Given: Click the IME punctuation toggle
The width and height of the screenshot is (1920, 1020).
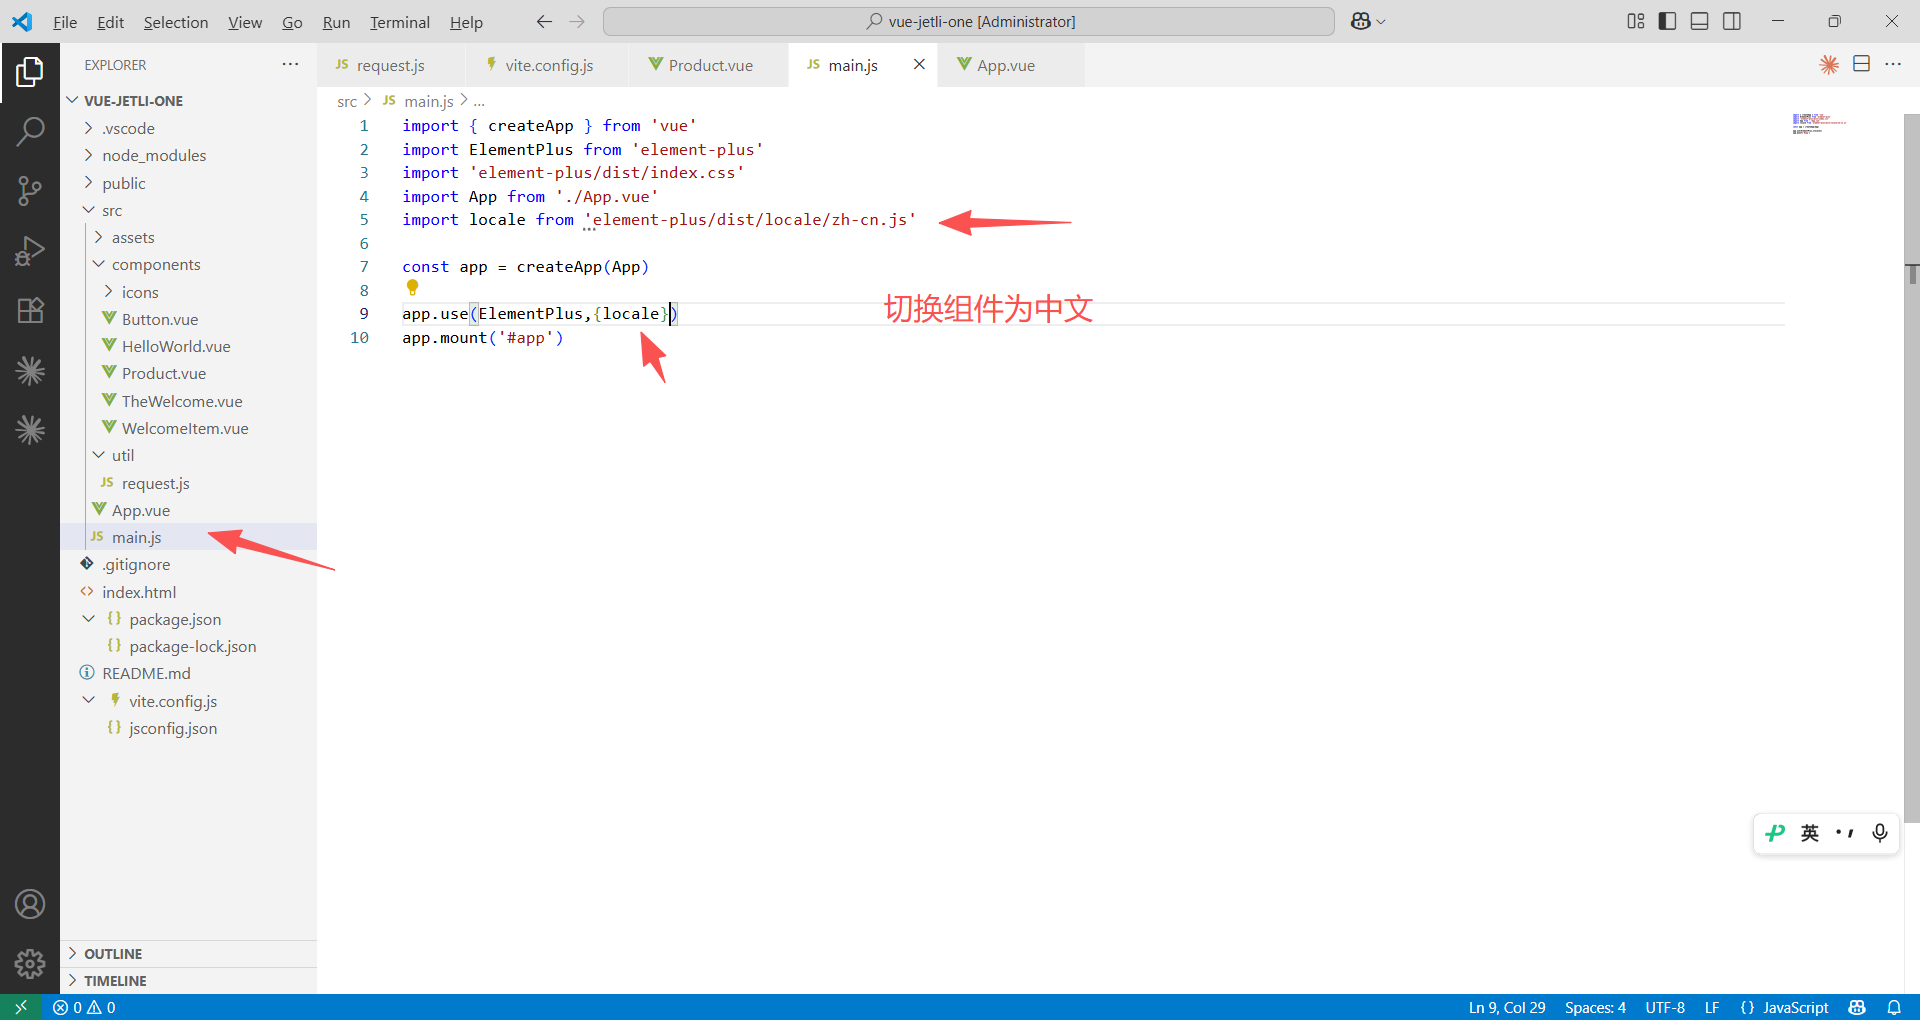Looking at the screenshot, I should (x=1845, y=833).
